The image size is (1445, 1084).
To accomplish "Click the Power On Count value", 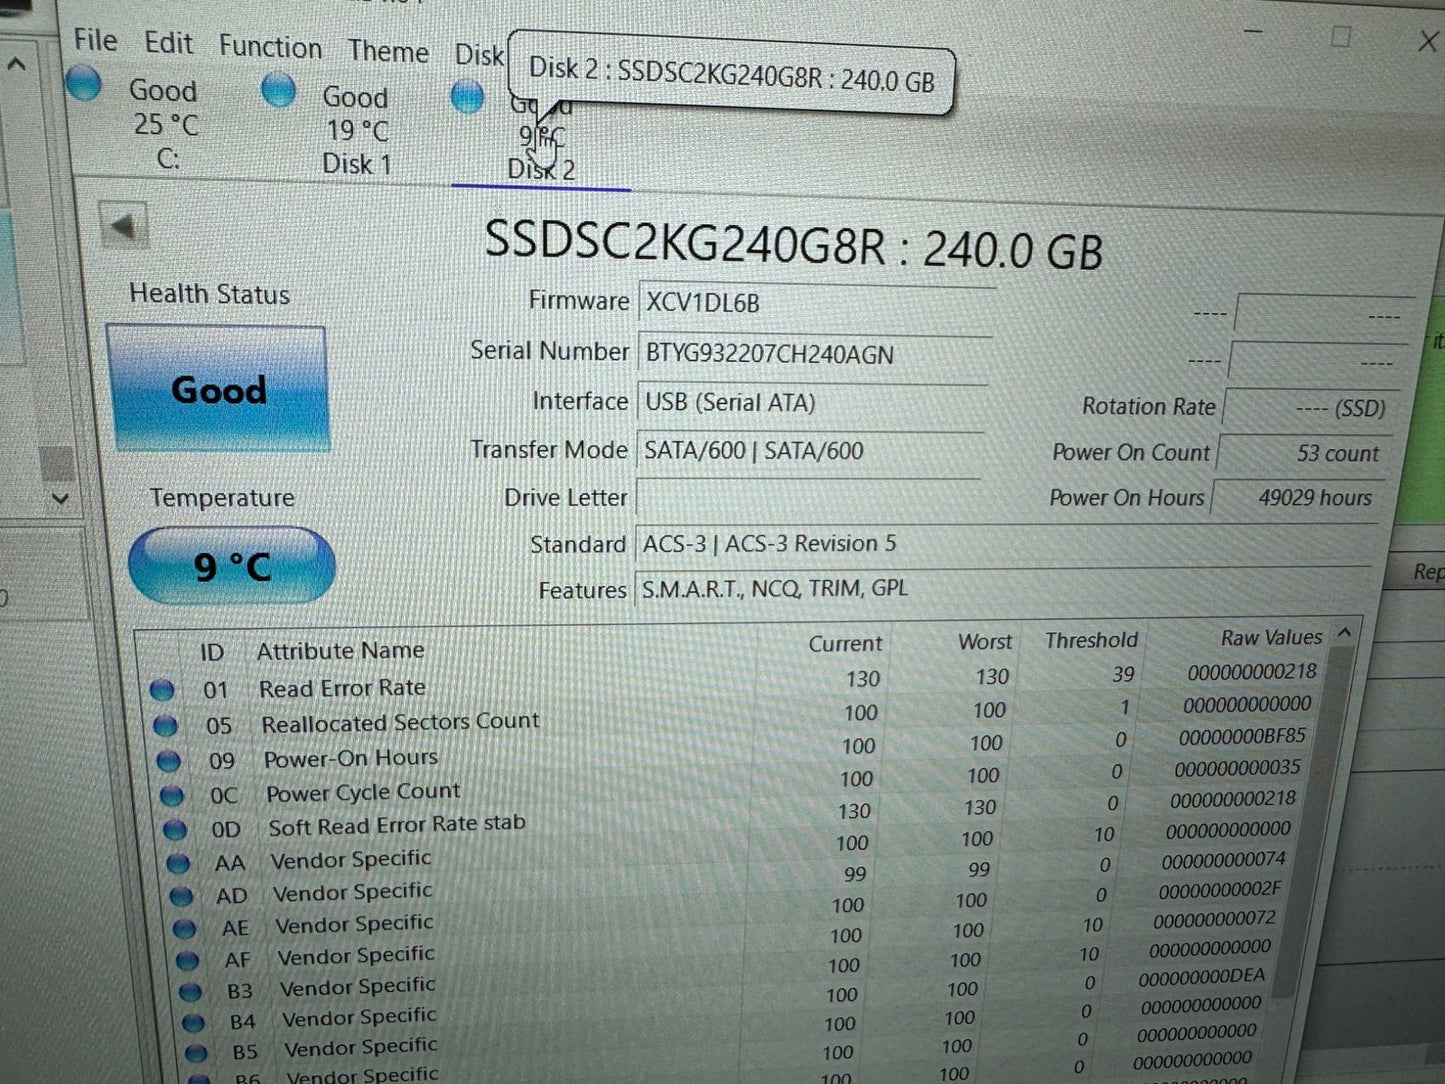I will pos(1303,453).
